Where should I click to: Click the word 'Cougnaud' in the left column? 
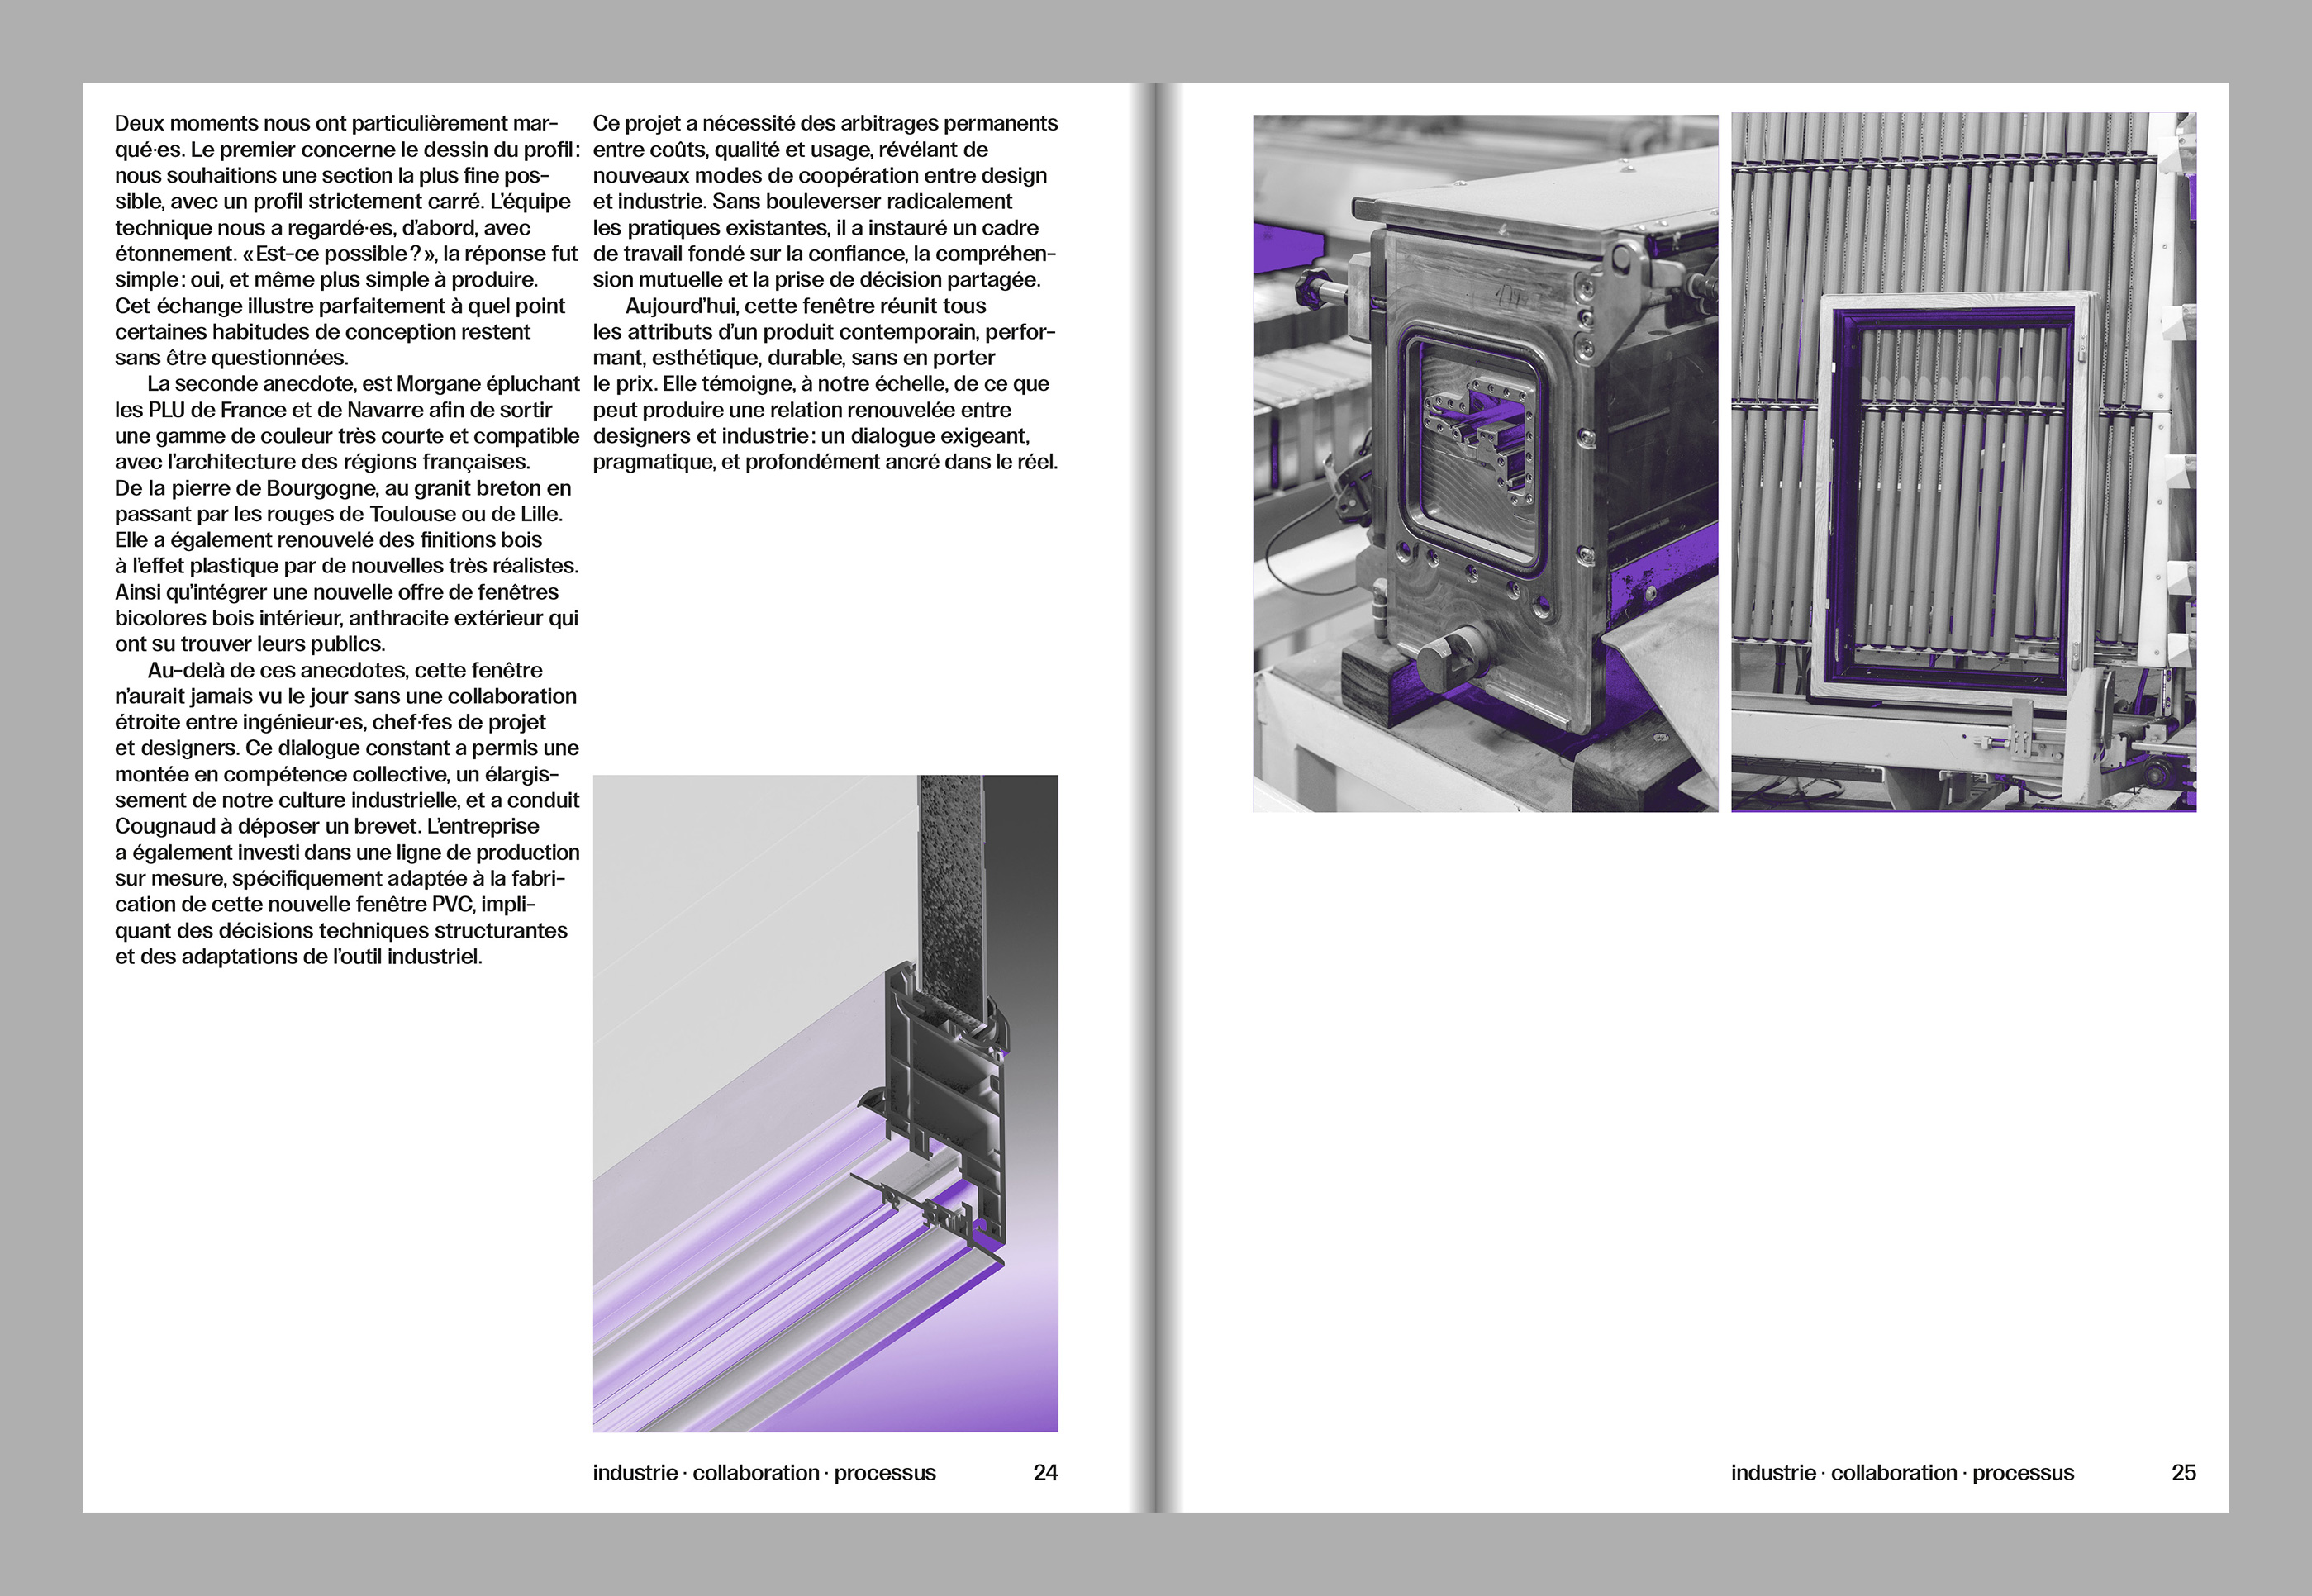click(x=166, y=826)
